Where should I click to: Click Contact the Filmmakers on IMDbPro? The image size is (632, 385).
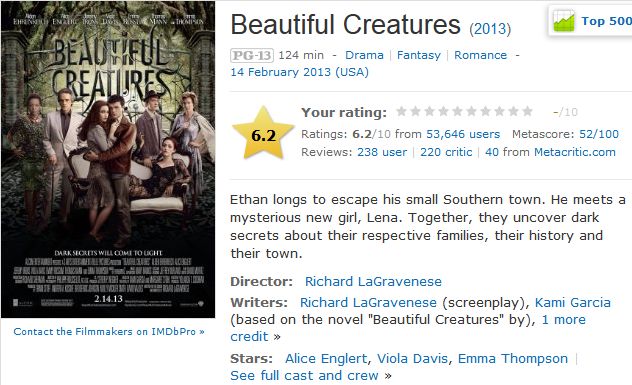[109, 331]
